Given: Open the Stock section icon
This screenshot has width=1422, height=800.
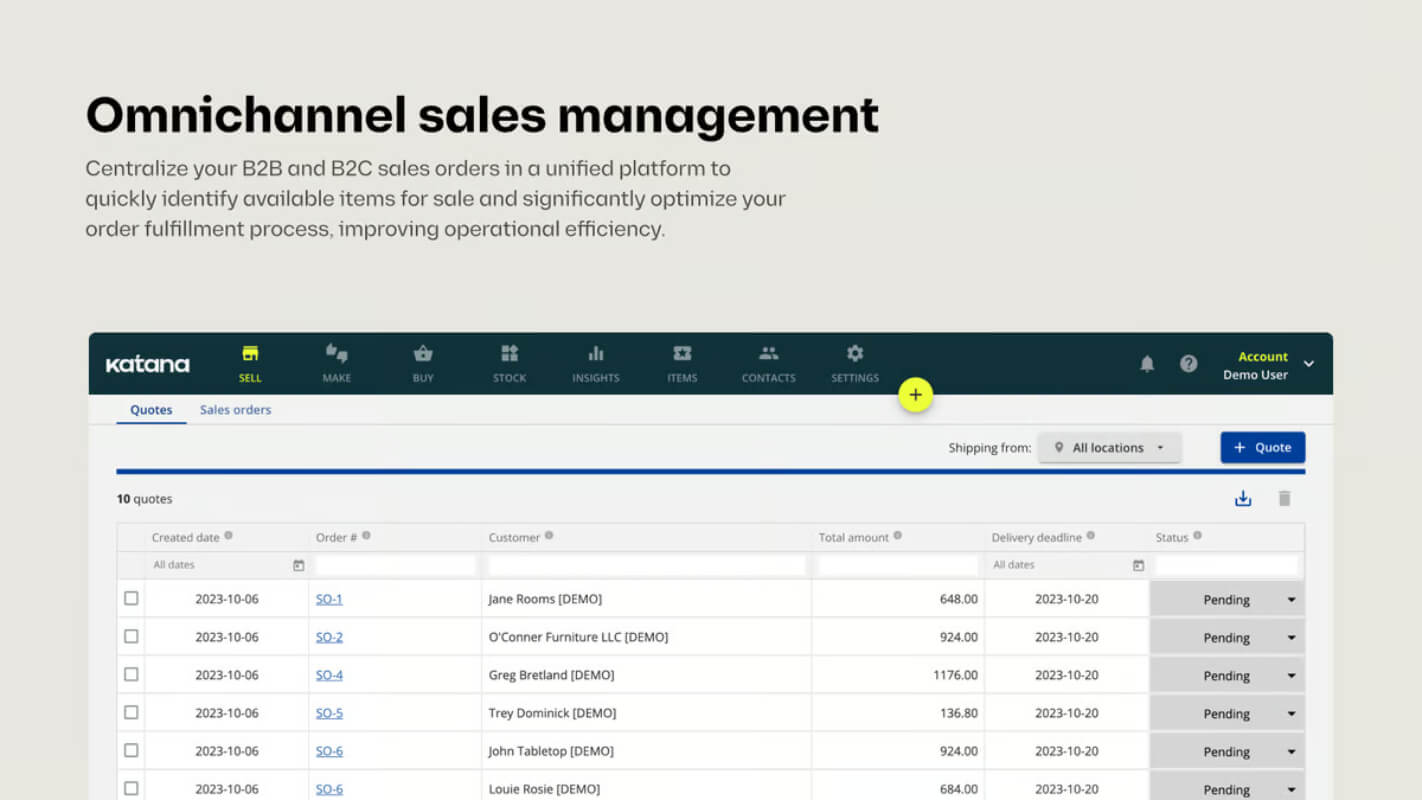Looking at the screenshot, I should (509, 353).
